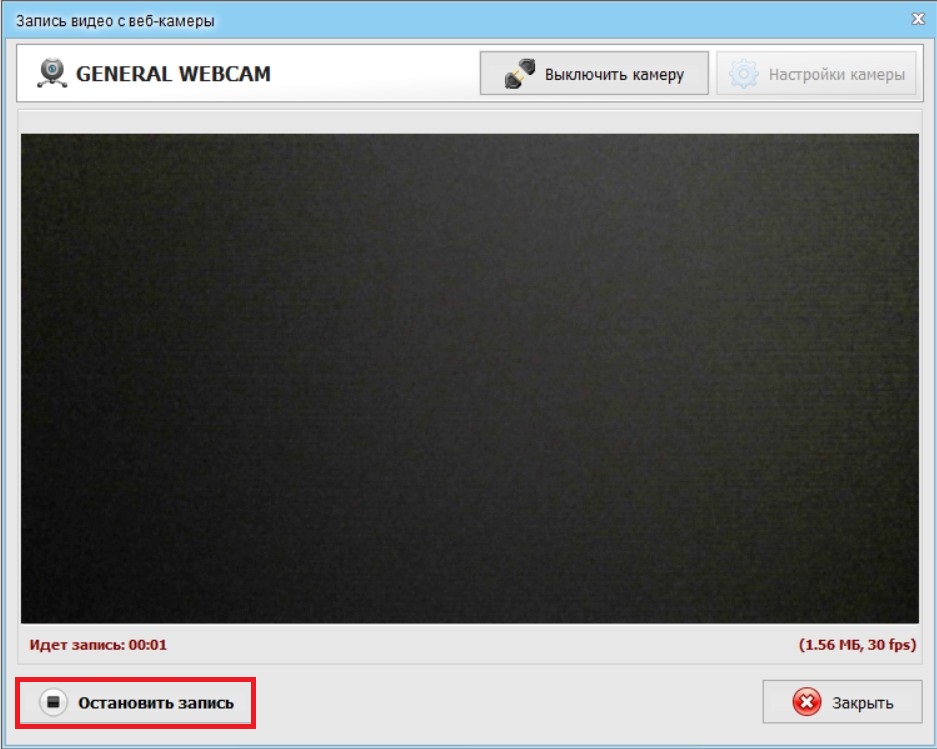Screen dimensions: 937x749
Task: Turn off camera via Выключить камеру
Action: point(594,74)
